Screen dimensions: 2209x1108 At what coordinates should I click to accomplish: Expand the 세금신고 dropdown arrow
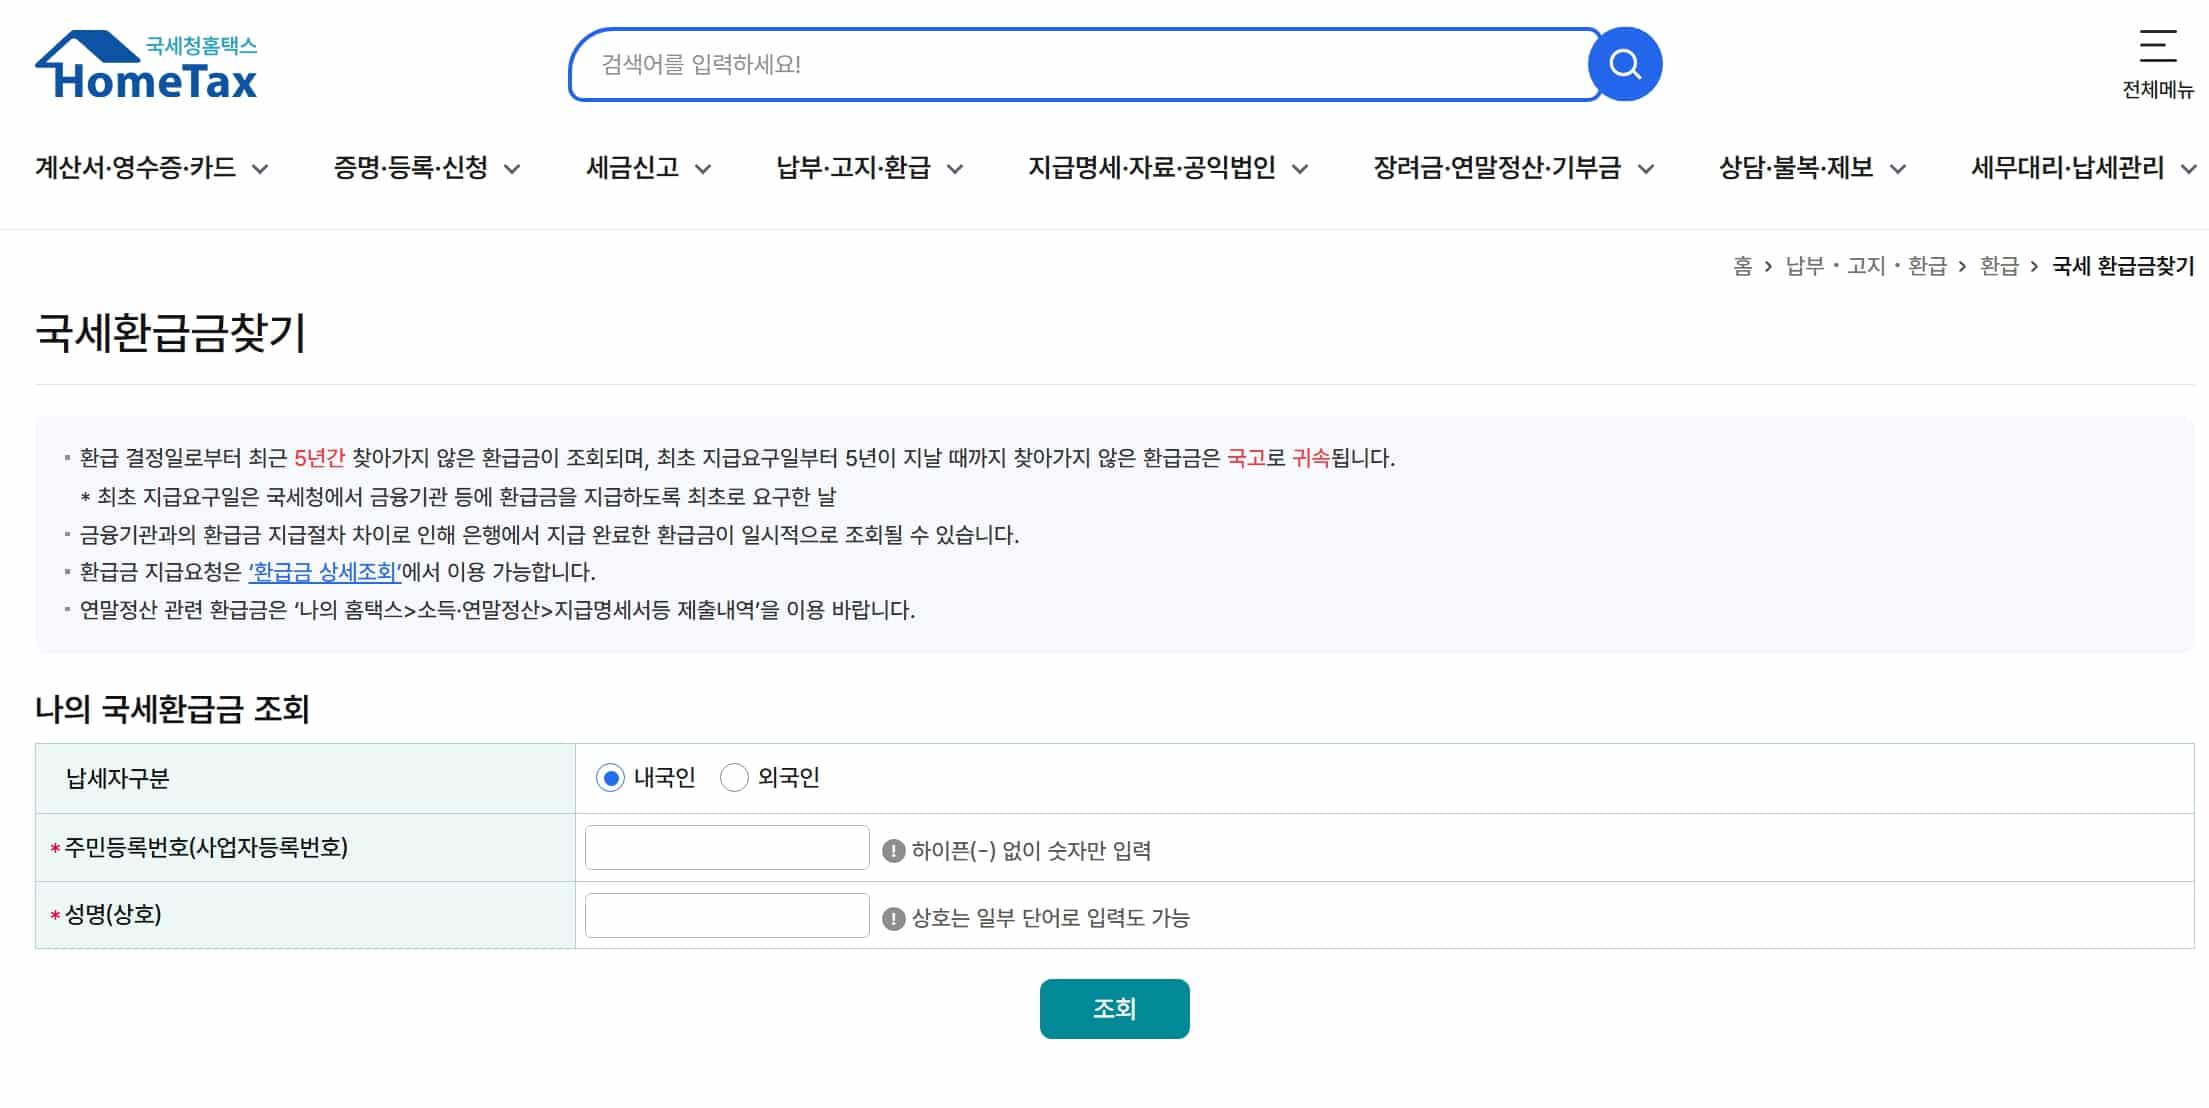point(703,169)
